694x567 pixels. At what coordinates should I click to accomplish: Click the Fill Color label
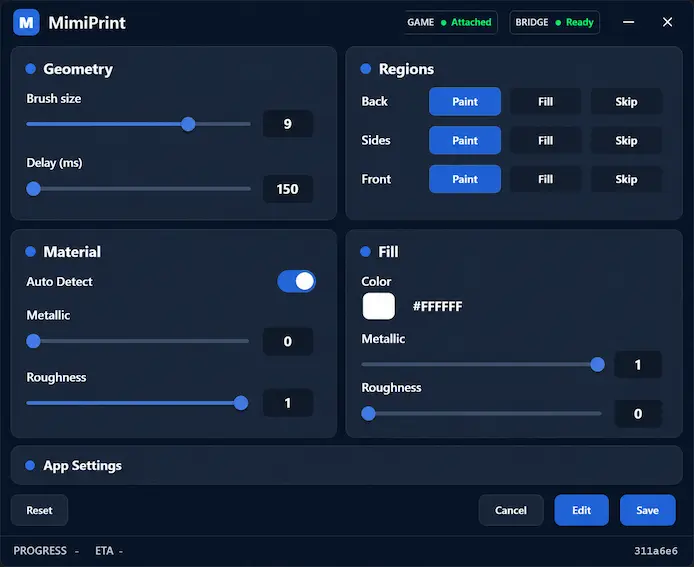[x=376, y=281]
